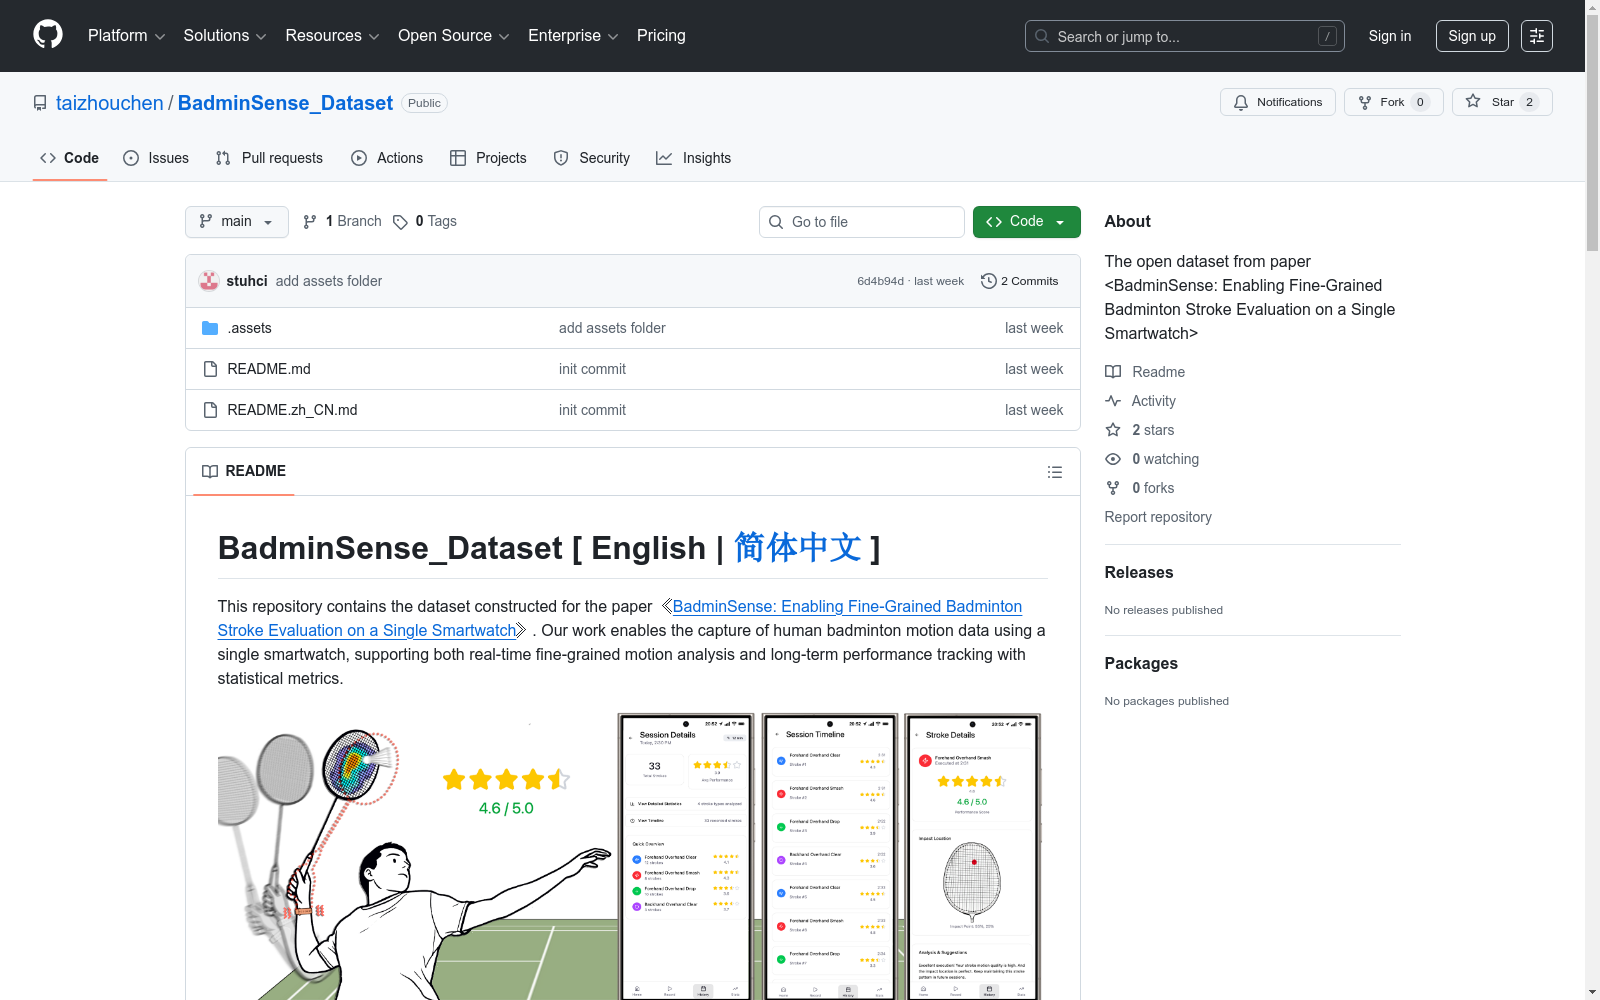Open the badminton teaser image in README

632,855
